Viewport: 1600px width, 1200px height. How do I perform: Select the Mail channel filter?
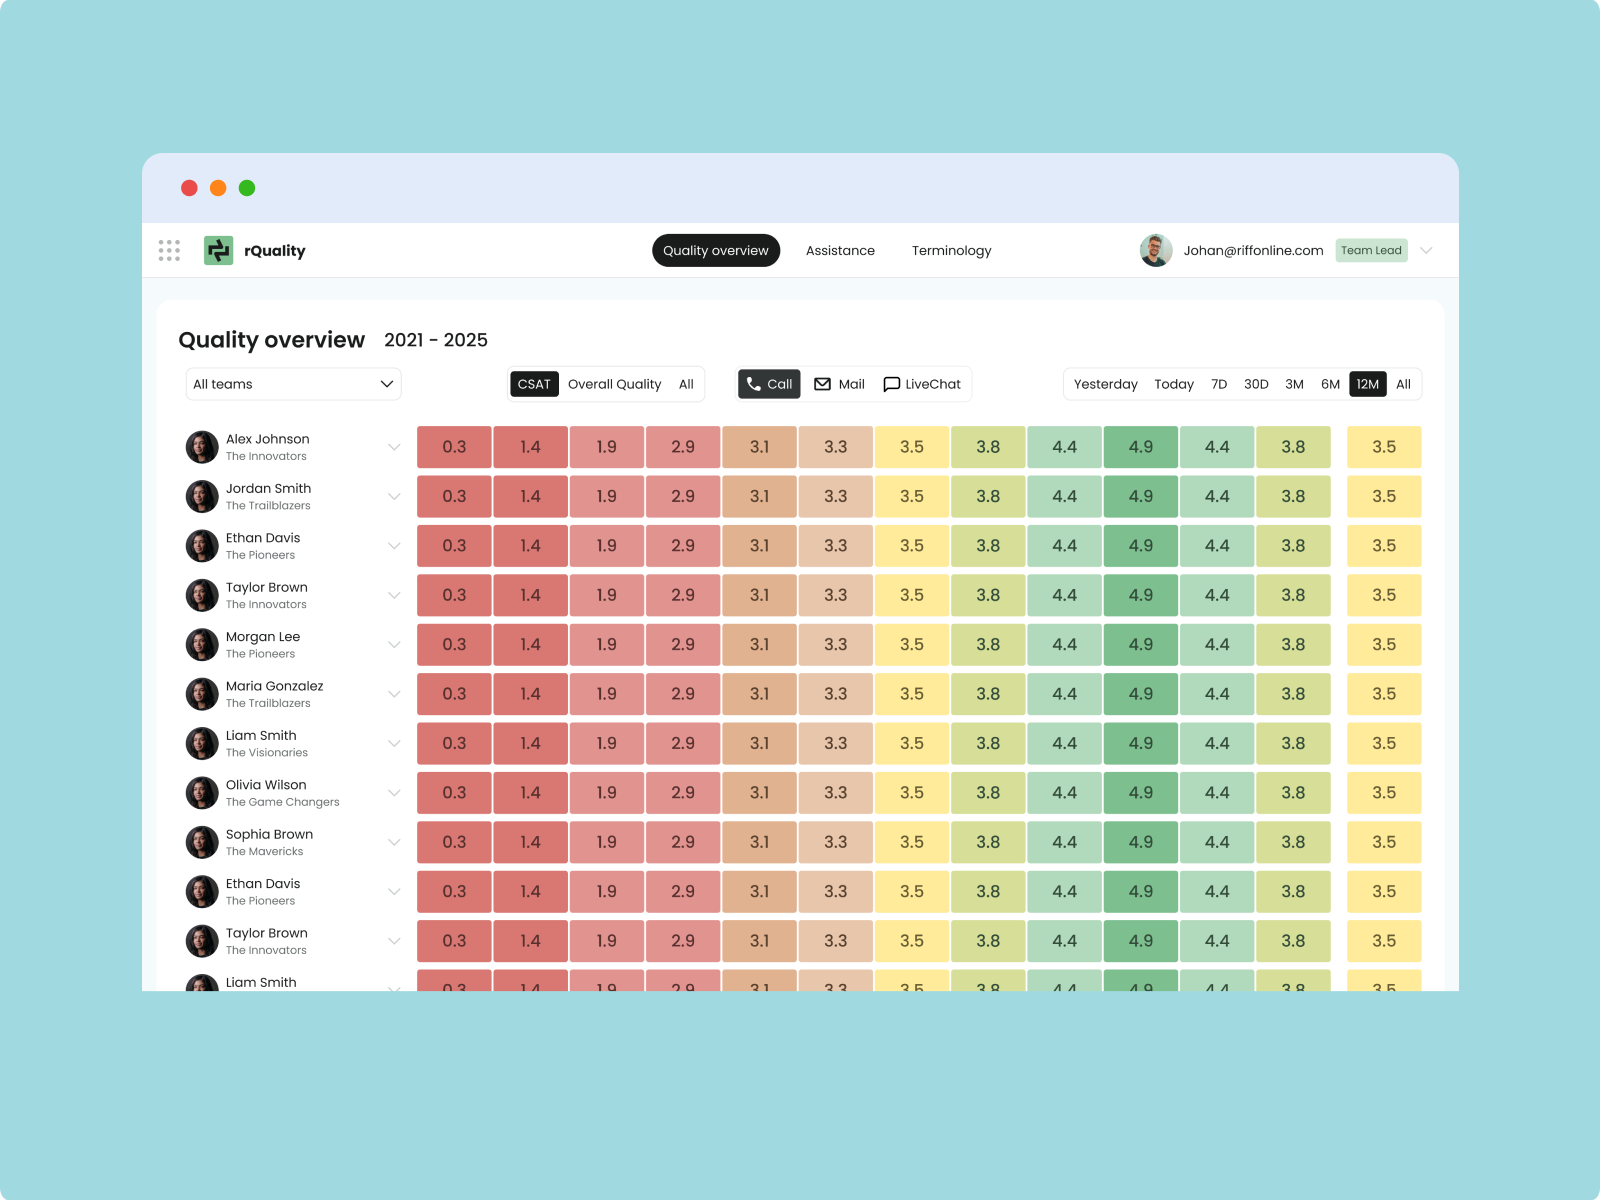[x=840, y=384]
